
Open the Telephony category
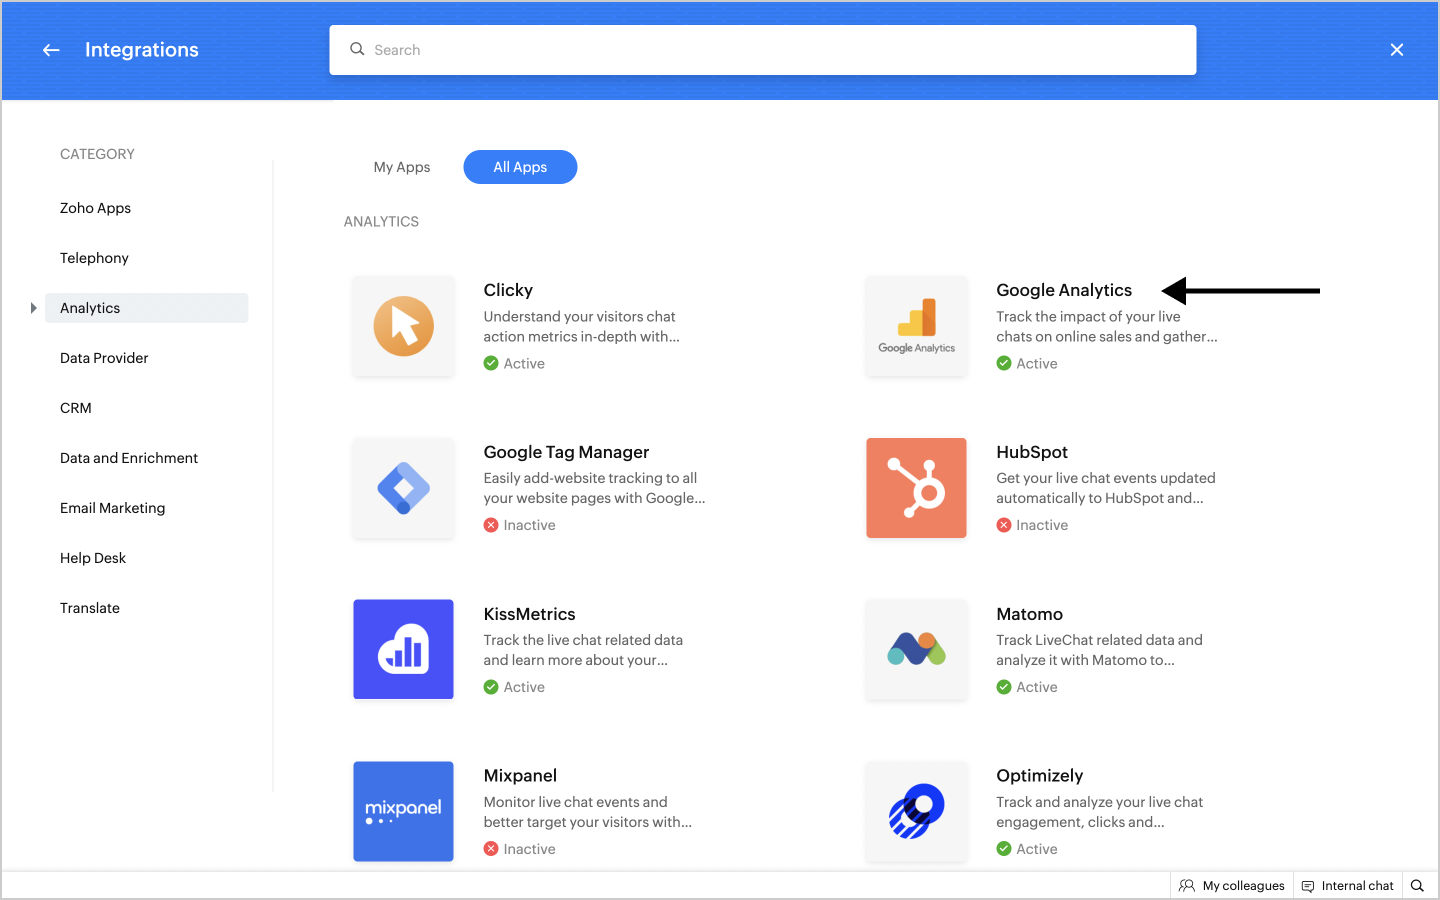pos(95,258)
